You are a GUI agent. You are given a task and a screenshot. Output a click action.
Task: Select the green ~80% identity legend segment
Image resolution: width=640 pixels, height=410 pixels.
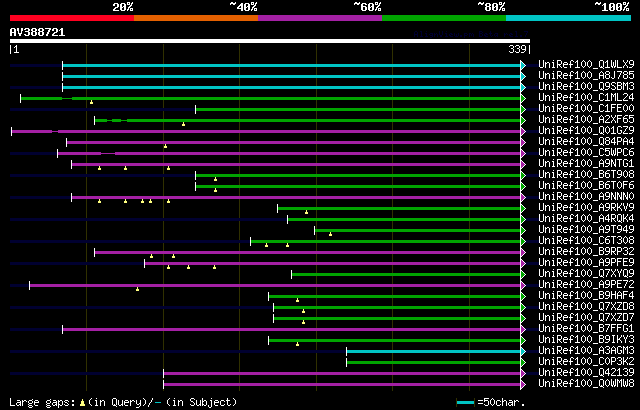point(444,18)
